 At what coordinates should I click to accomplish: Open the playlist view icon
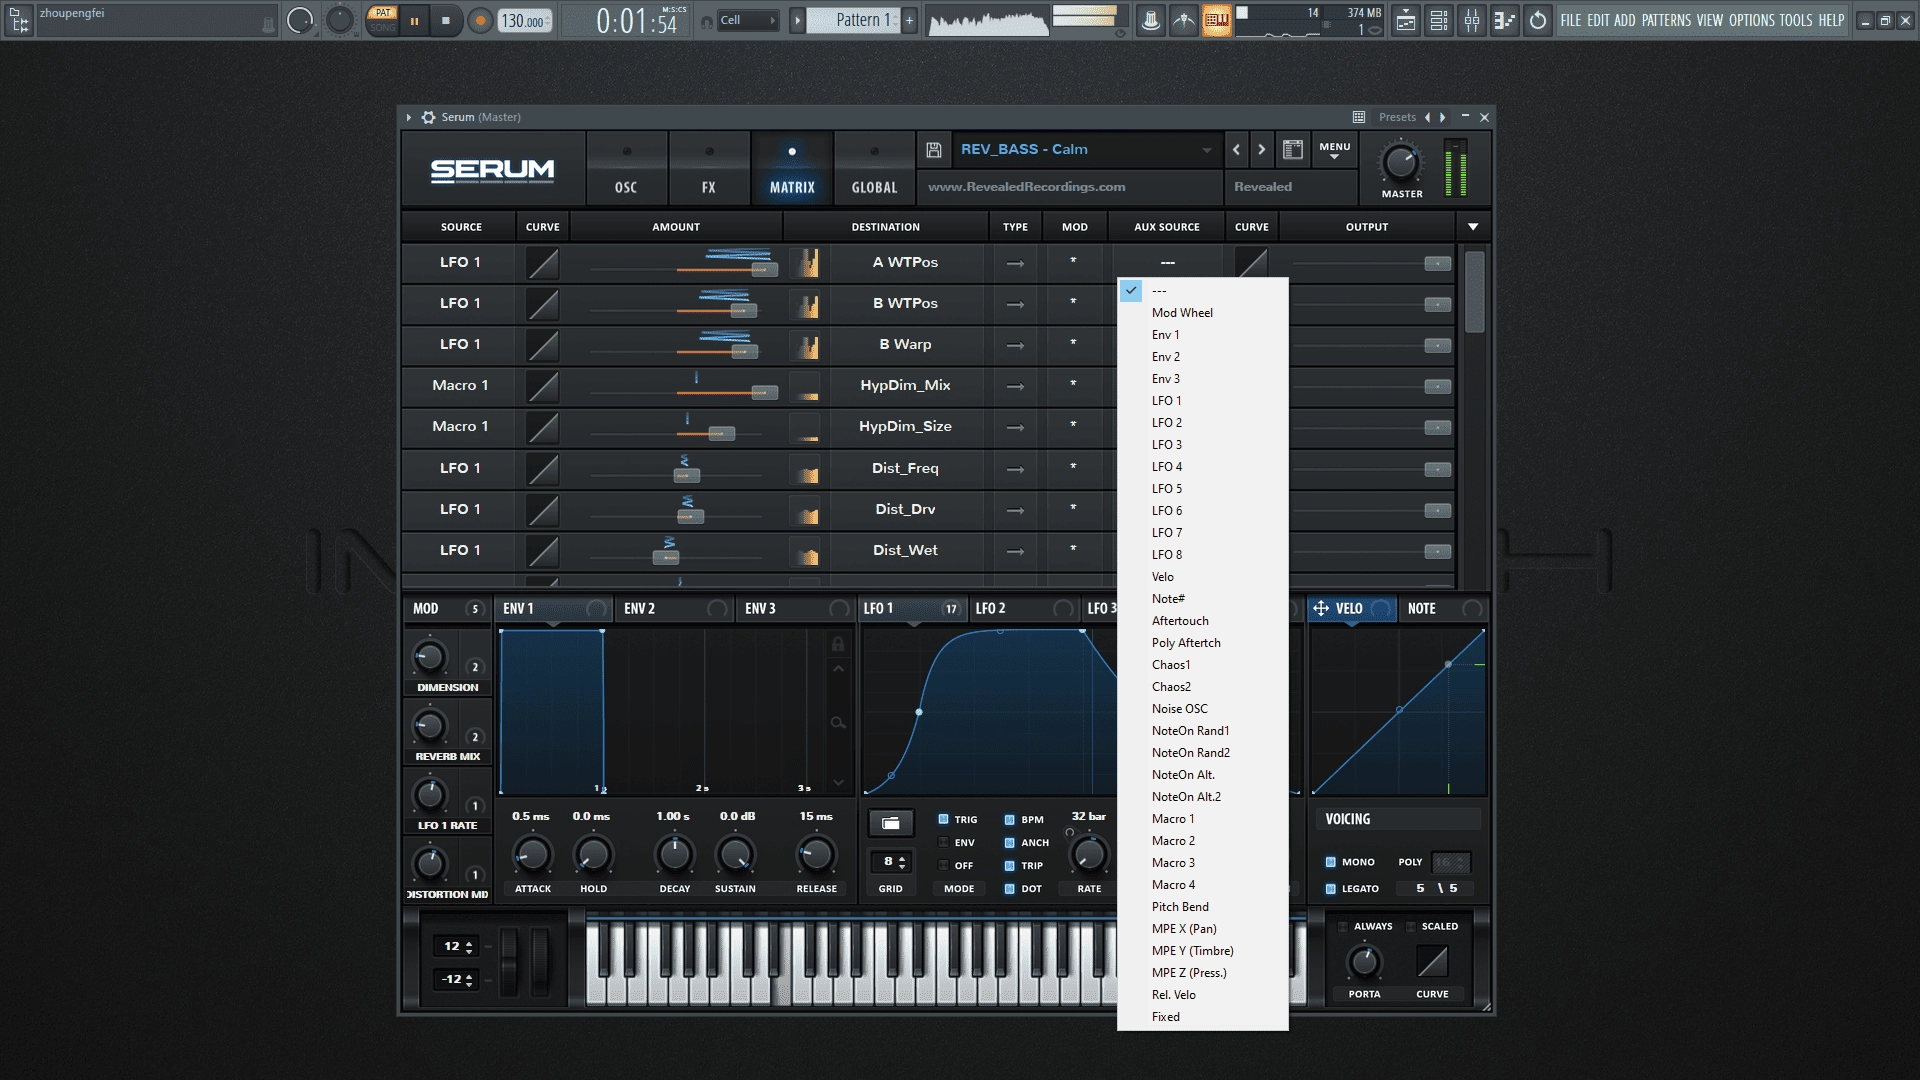point(1406,20)
